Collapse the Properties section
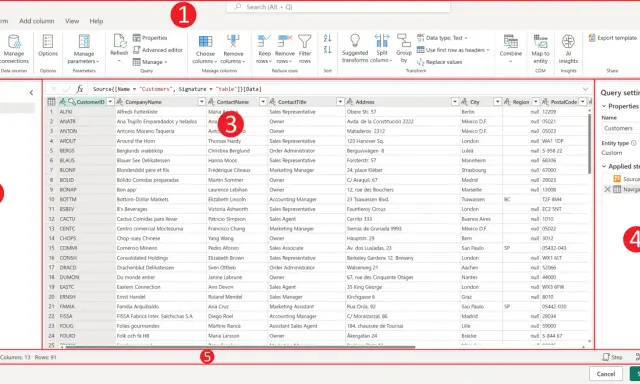The height and width of the screenshot is (384, 640). click(x=604, y=106)
